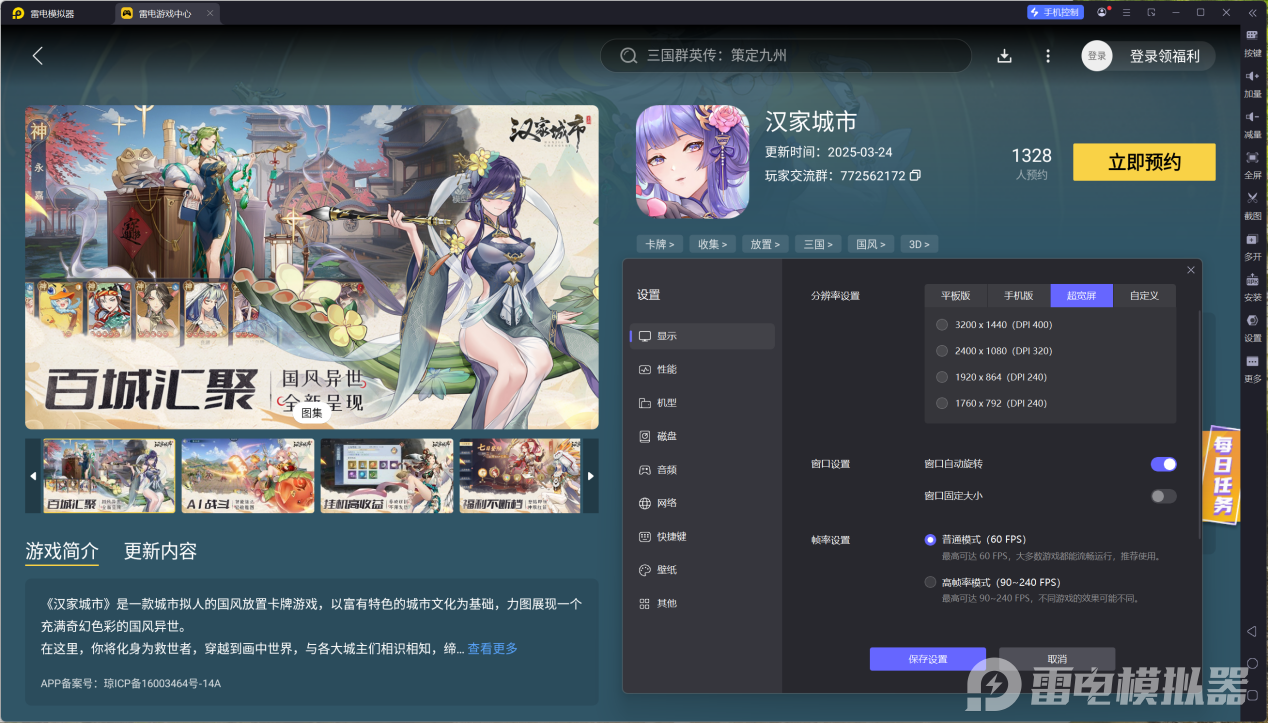Select the AI战斗 screenshot thumbnail
Screen dimensions: 1268x723
pos(247,476)
